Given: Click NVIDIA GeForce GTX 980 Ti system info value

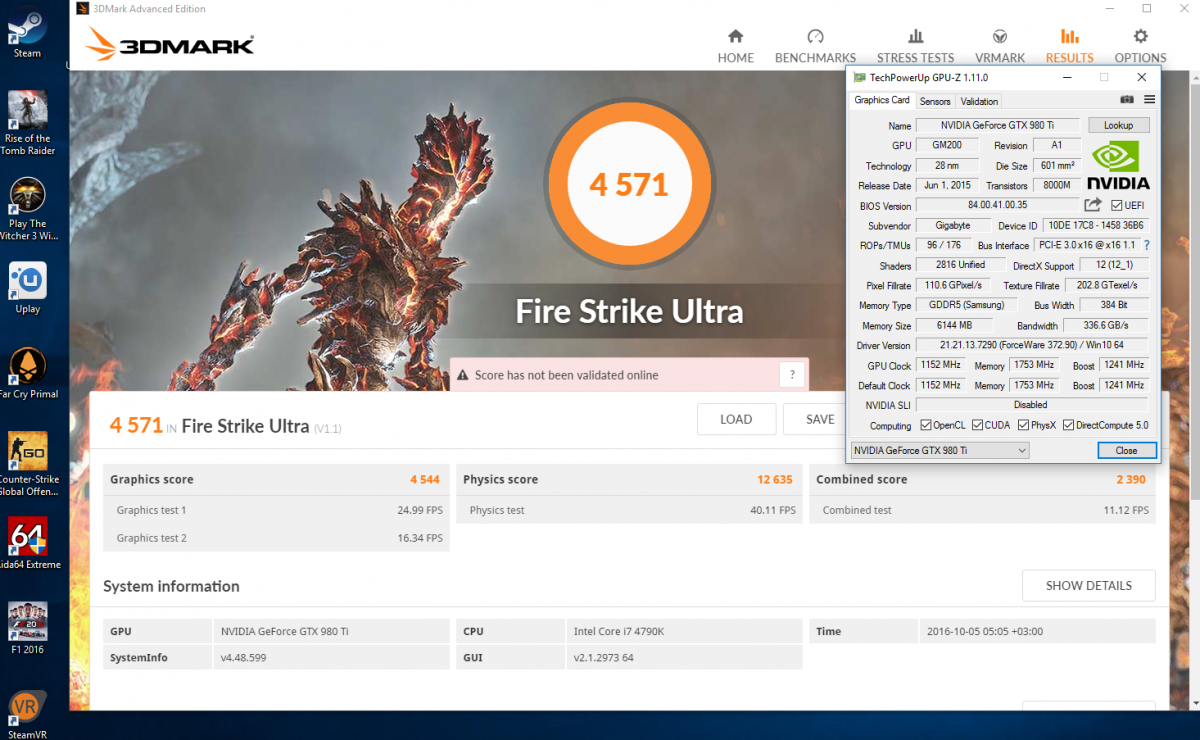Looking at the screenshot, I should tap(285, 632).
